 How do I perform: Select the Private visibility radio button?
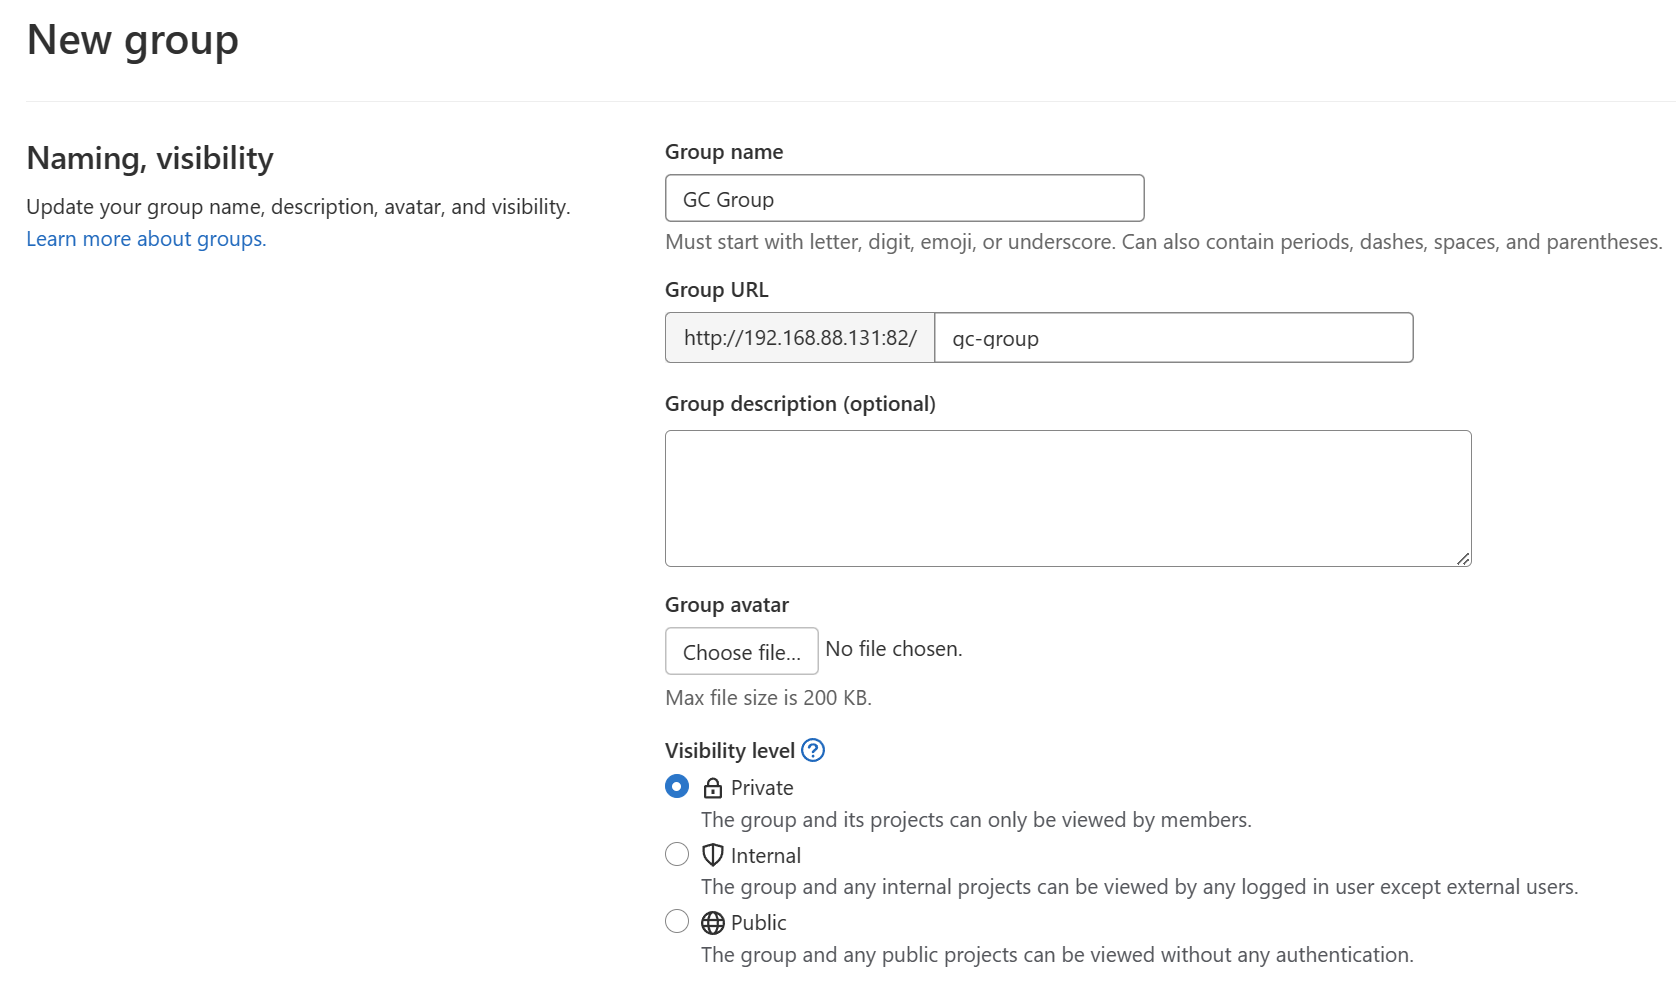coord(677,786)
